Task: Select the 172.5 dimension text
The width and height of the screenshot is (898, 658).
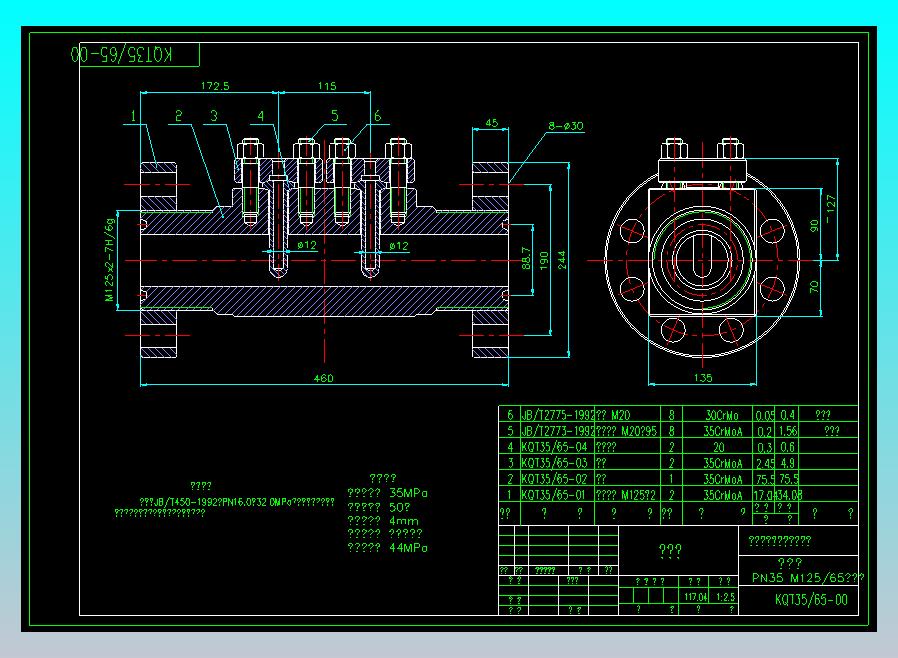Action: [214, 87]
